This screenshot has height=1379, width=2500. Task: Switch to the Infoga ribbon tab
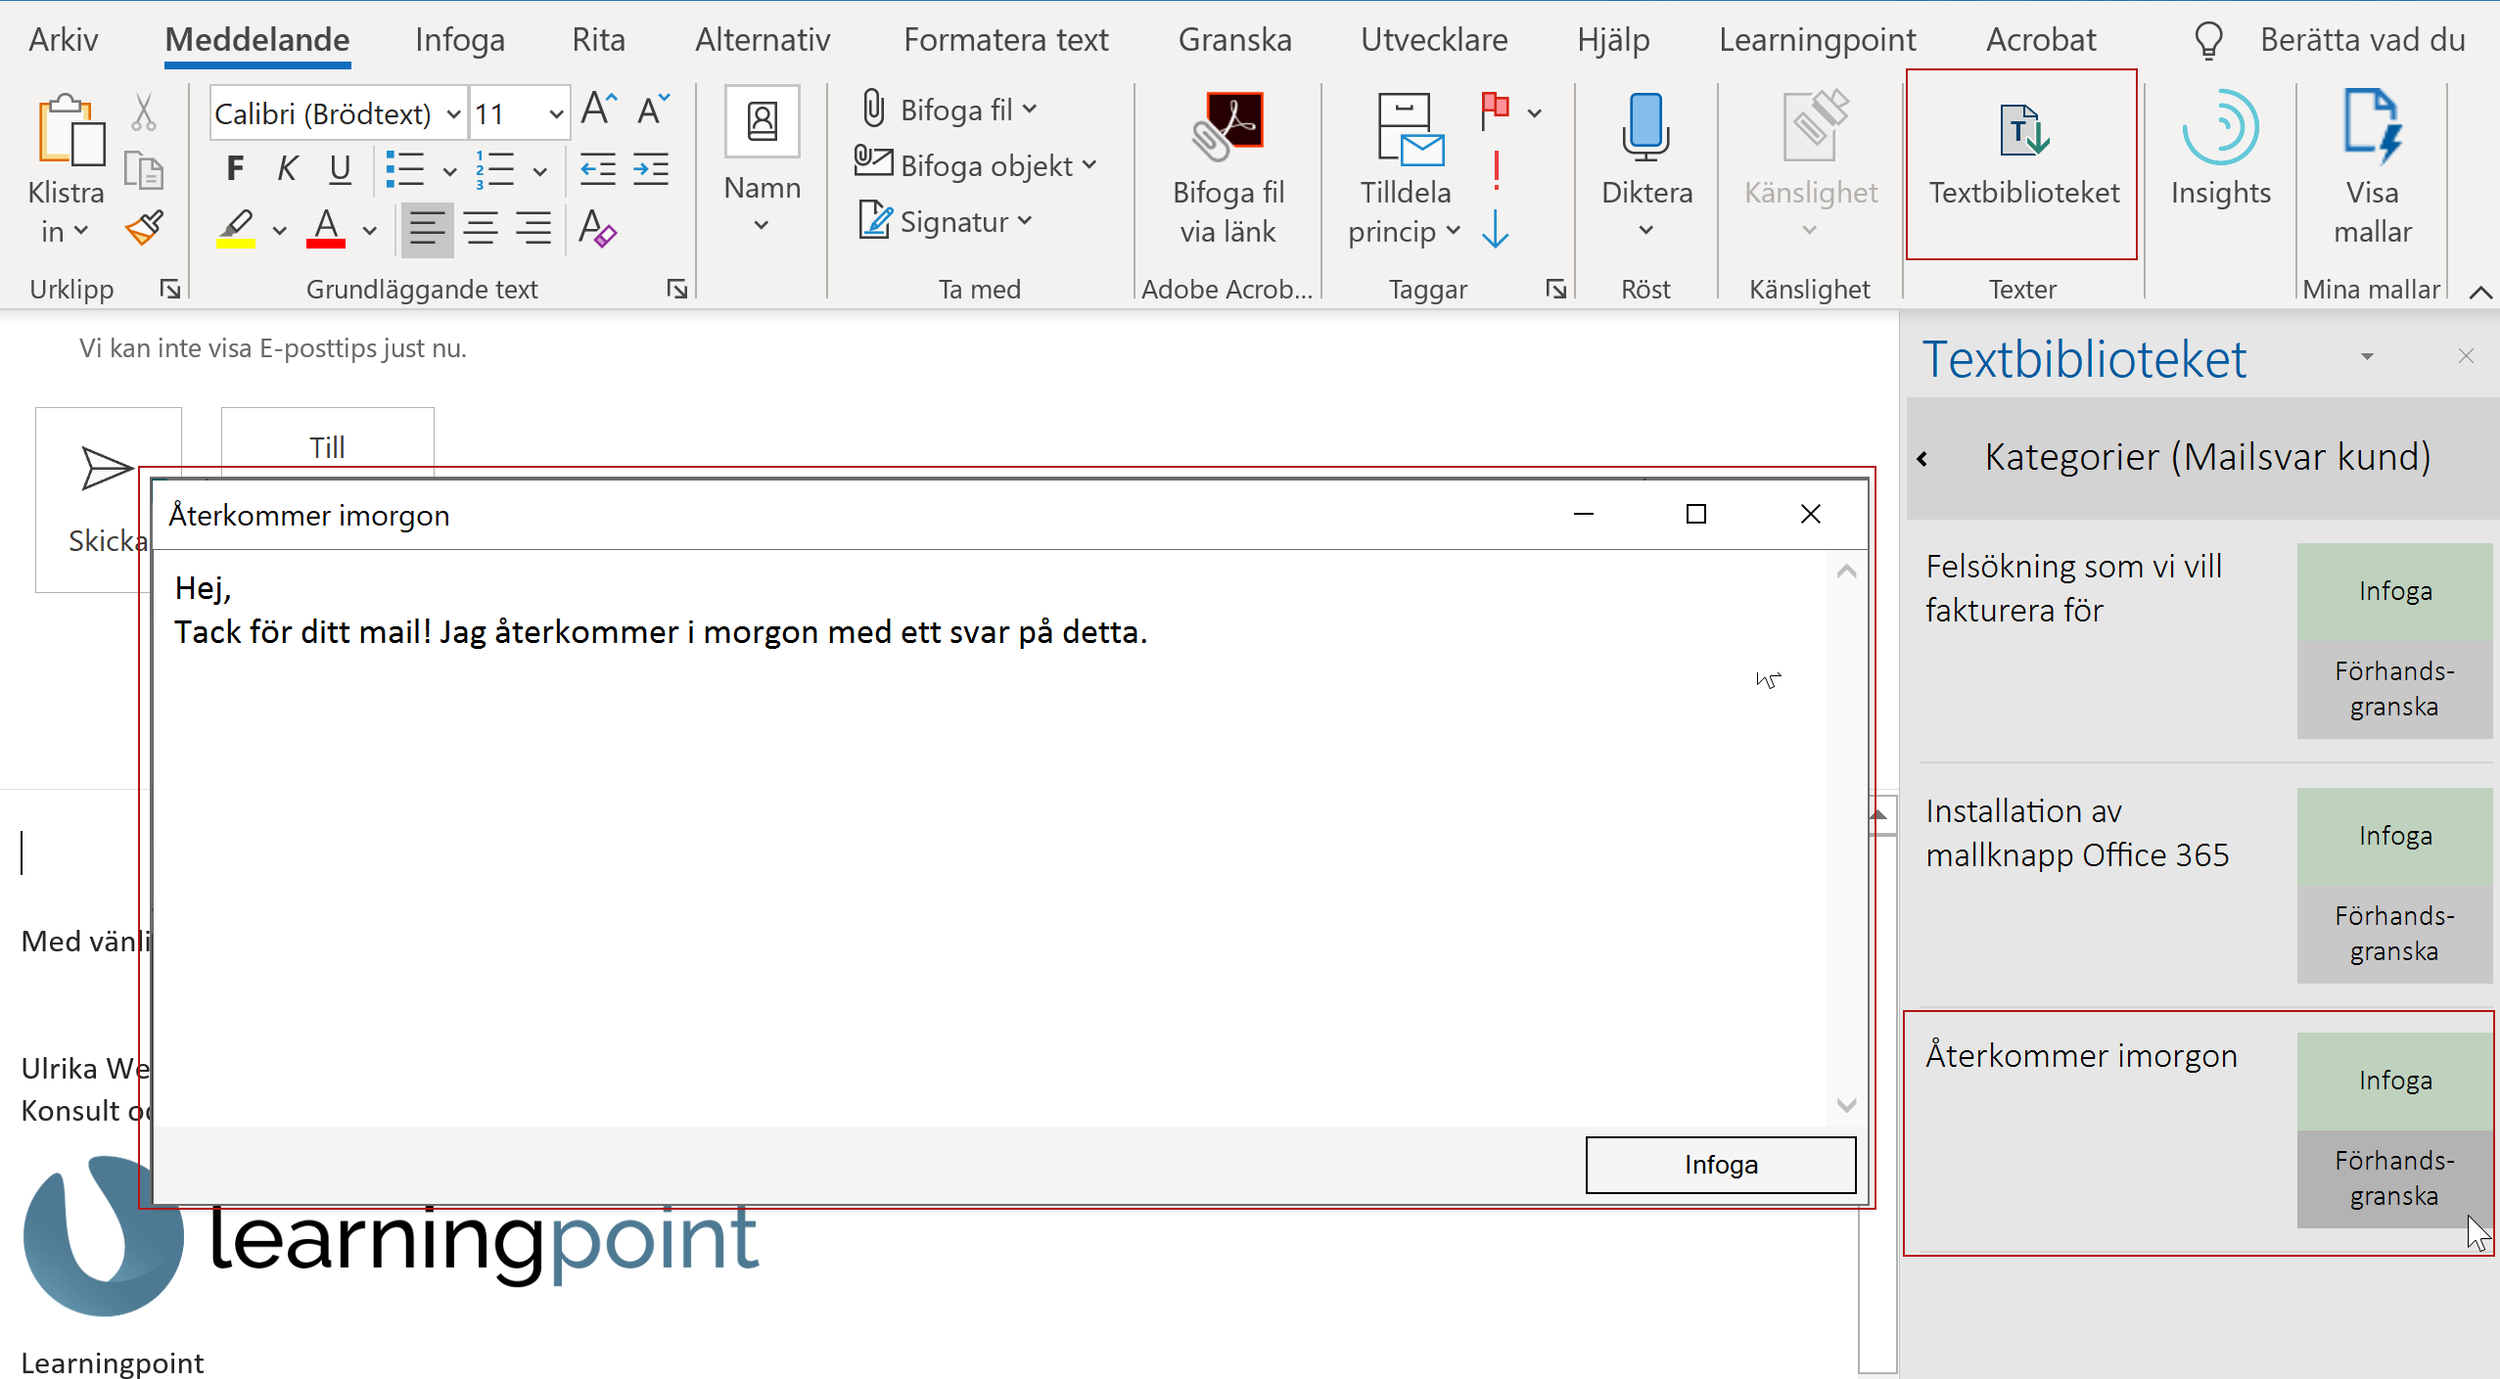tap(459, 40)
